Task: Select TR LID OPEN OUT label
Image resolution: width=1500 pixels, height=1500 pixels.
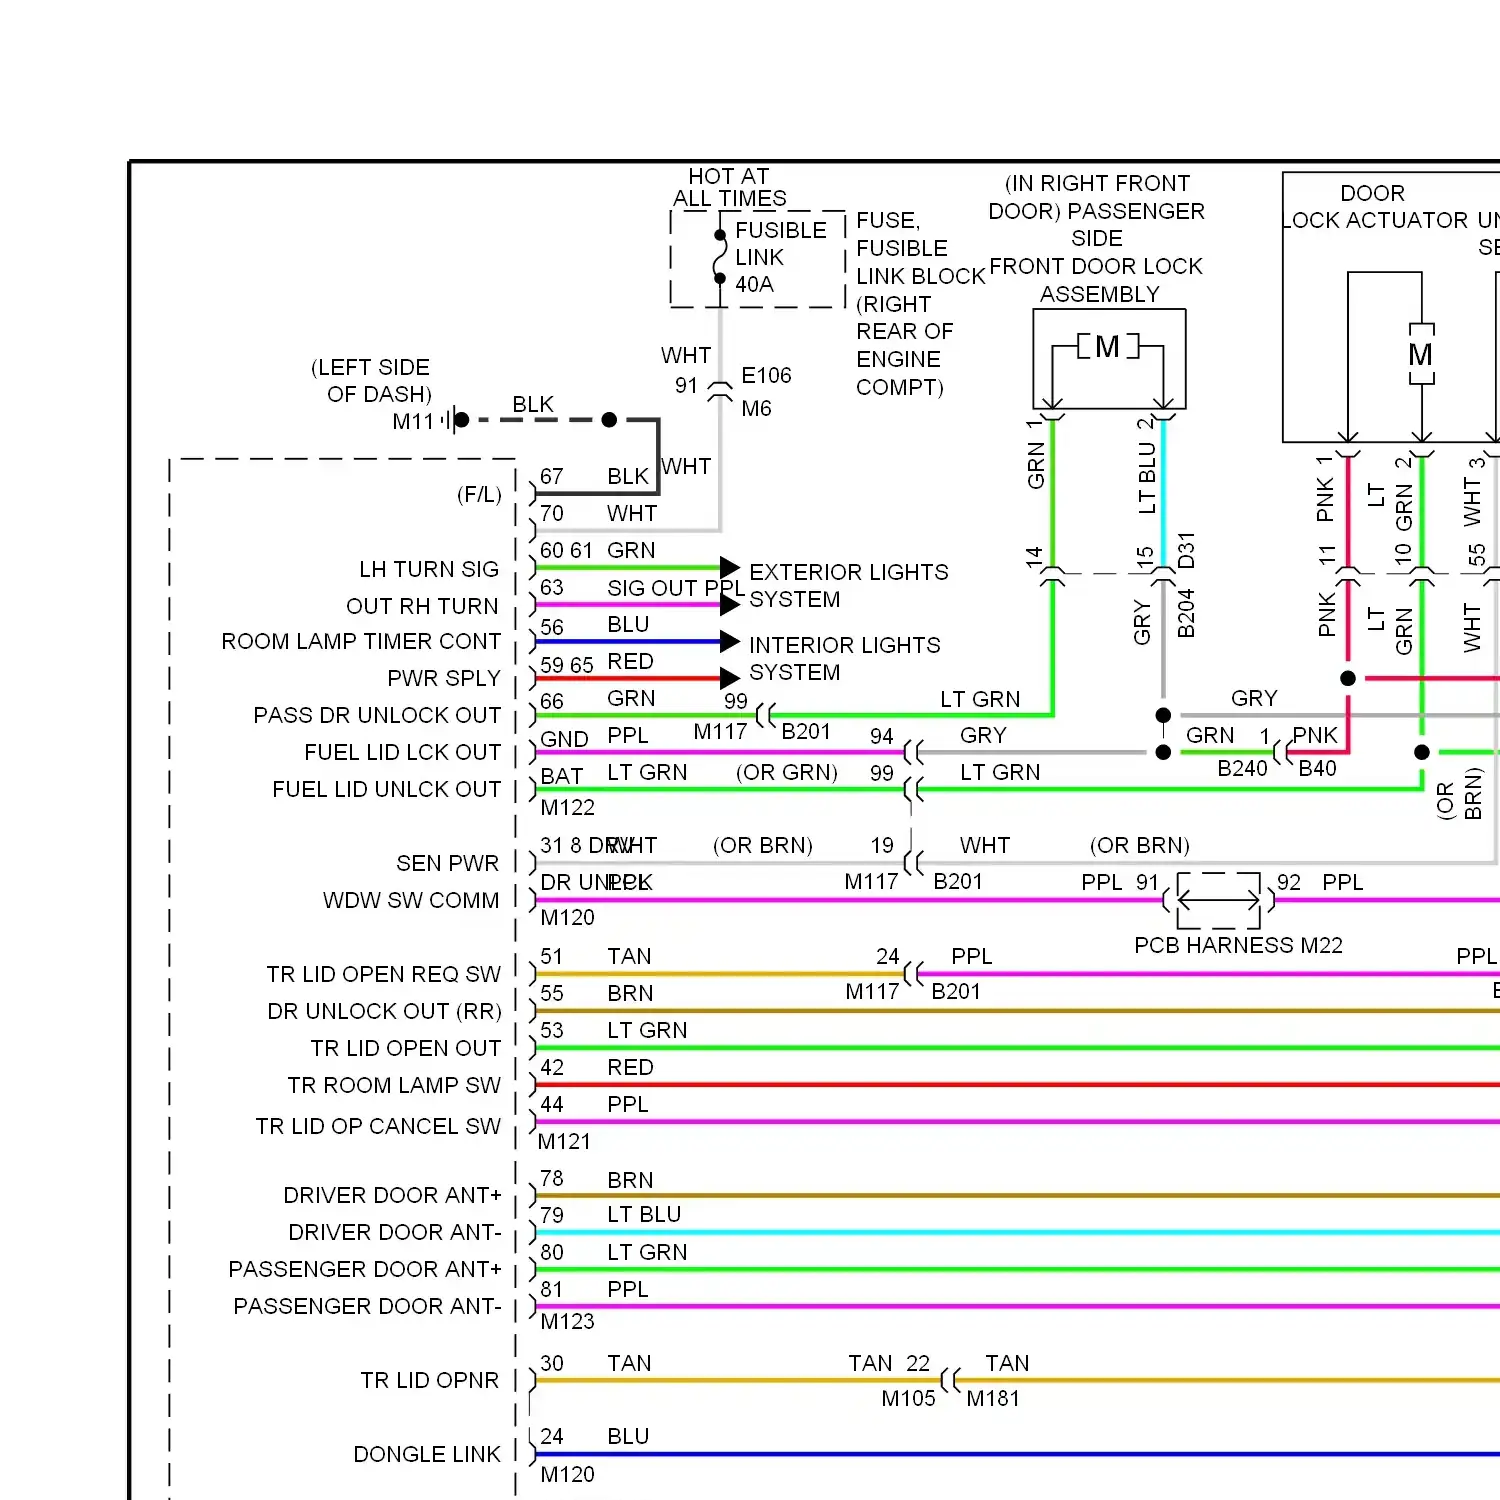Action: [405, 1048]
